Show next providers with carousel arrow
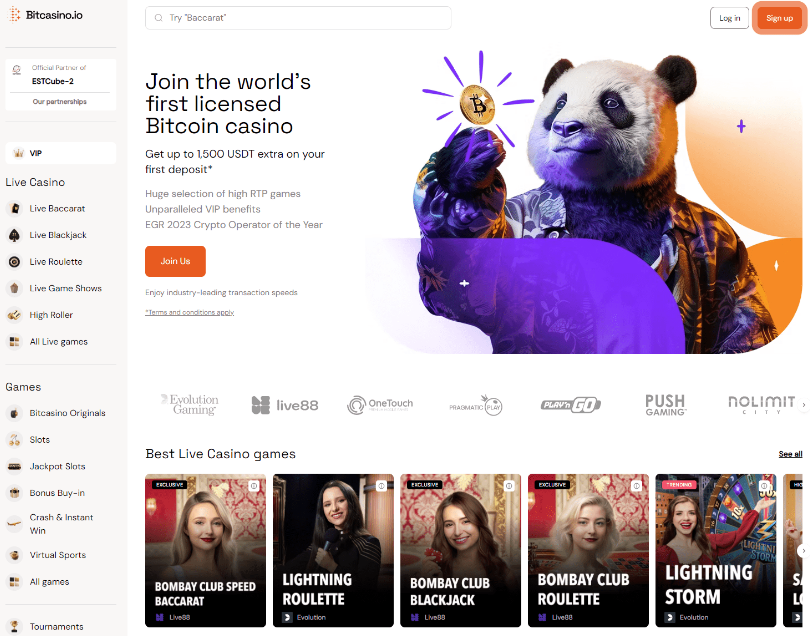 pyautogui.click(x=803, y=405)
